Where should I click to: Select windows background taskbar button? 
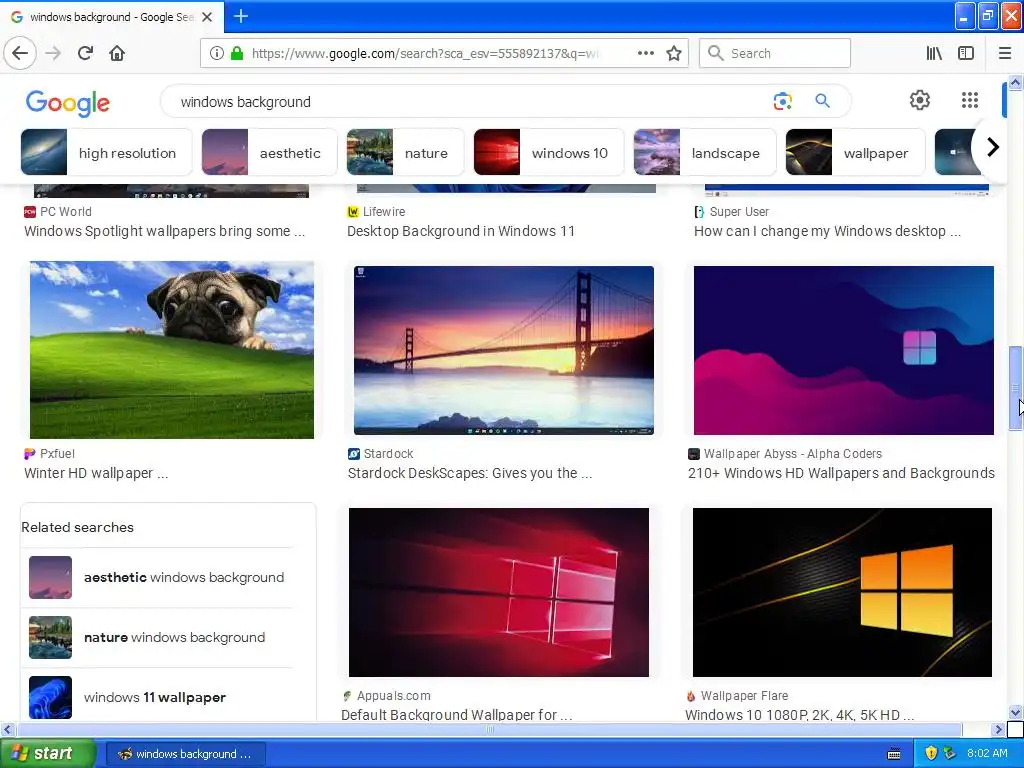[185, 754]
